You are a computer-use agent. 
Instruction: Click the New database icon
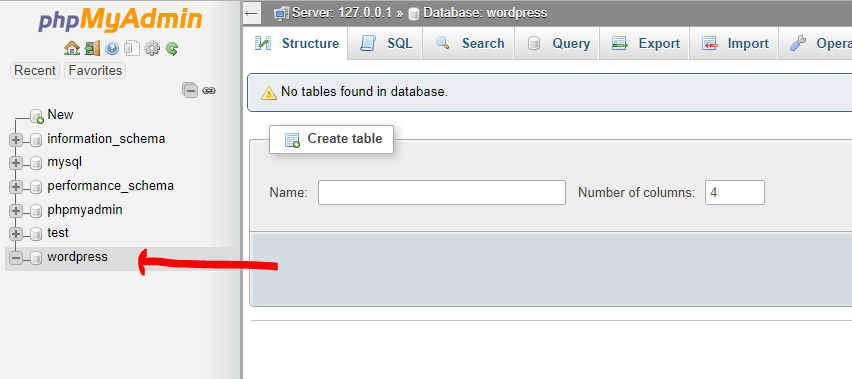pyautogui.click(x=37, y=116)
